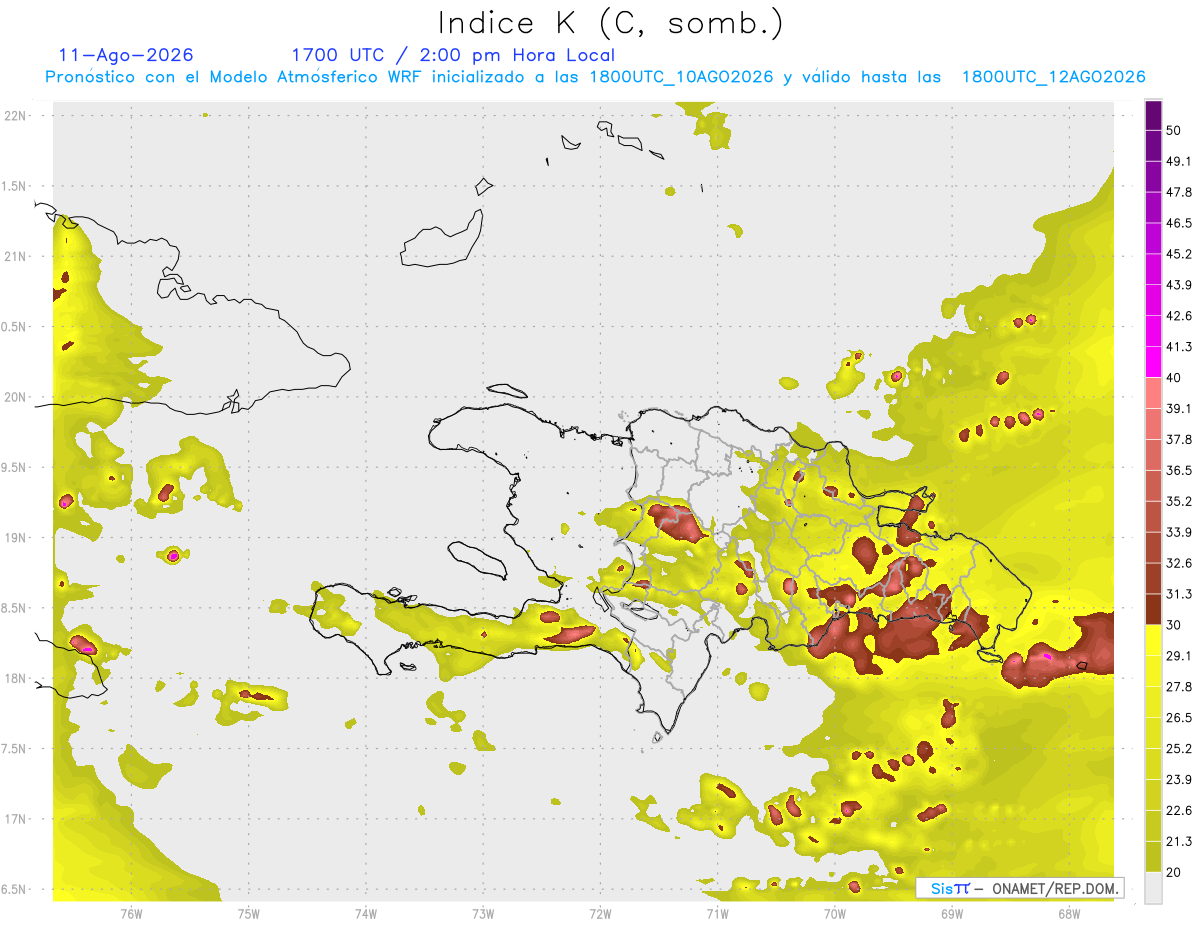Image resolution: width=1200 pixels, height=927 pixels.
Task: Click the 21N latitude label
Action: tap(15, 256)
